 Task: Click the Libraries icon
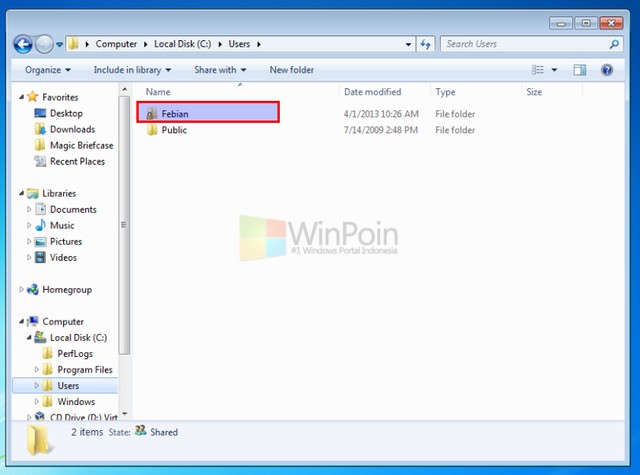coord(33,193)
